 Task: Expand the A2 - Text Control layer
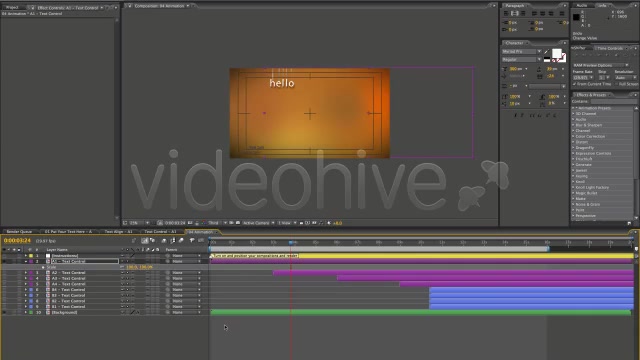click(26, 272)
